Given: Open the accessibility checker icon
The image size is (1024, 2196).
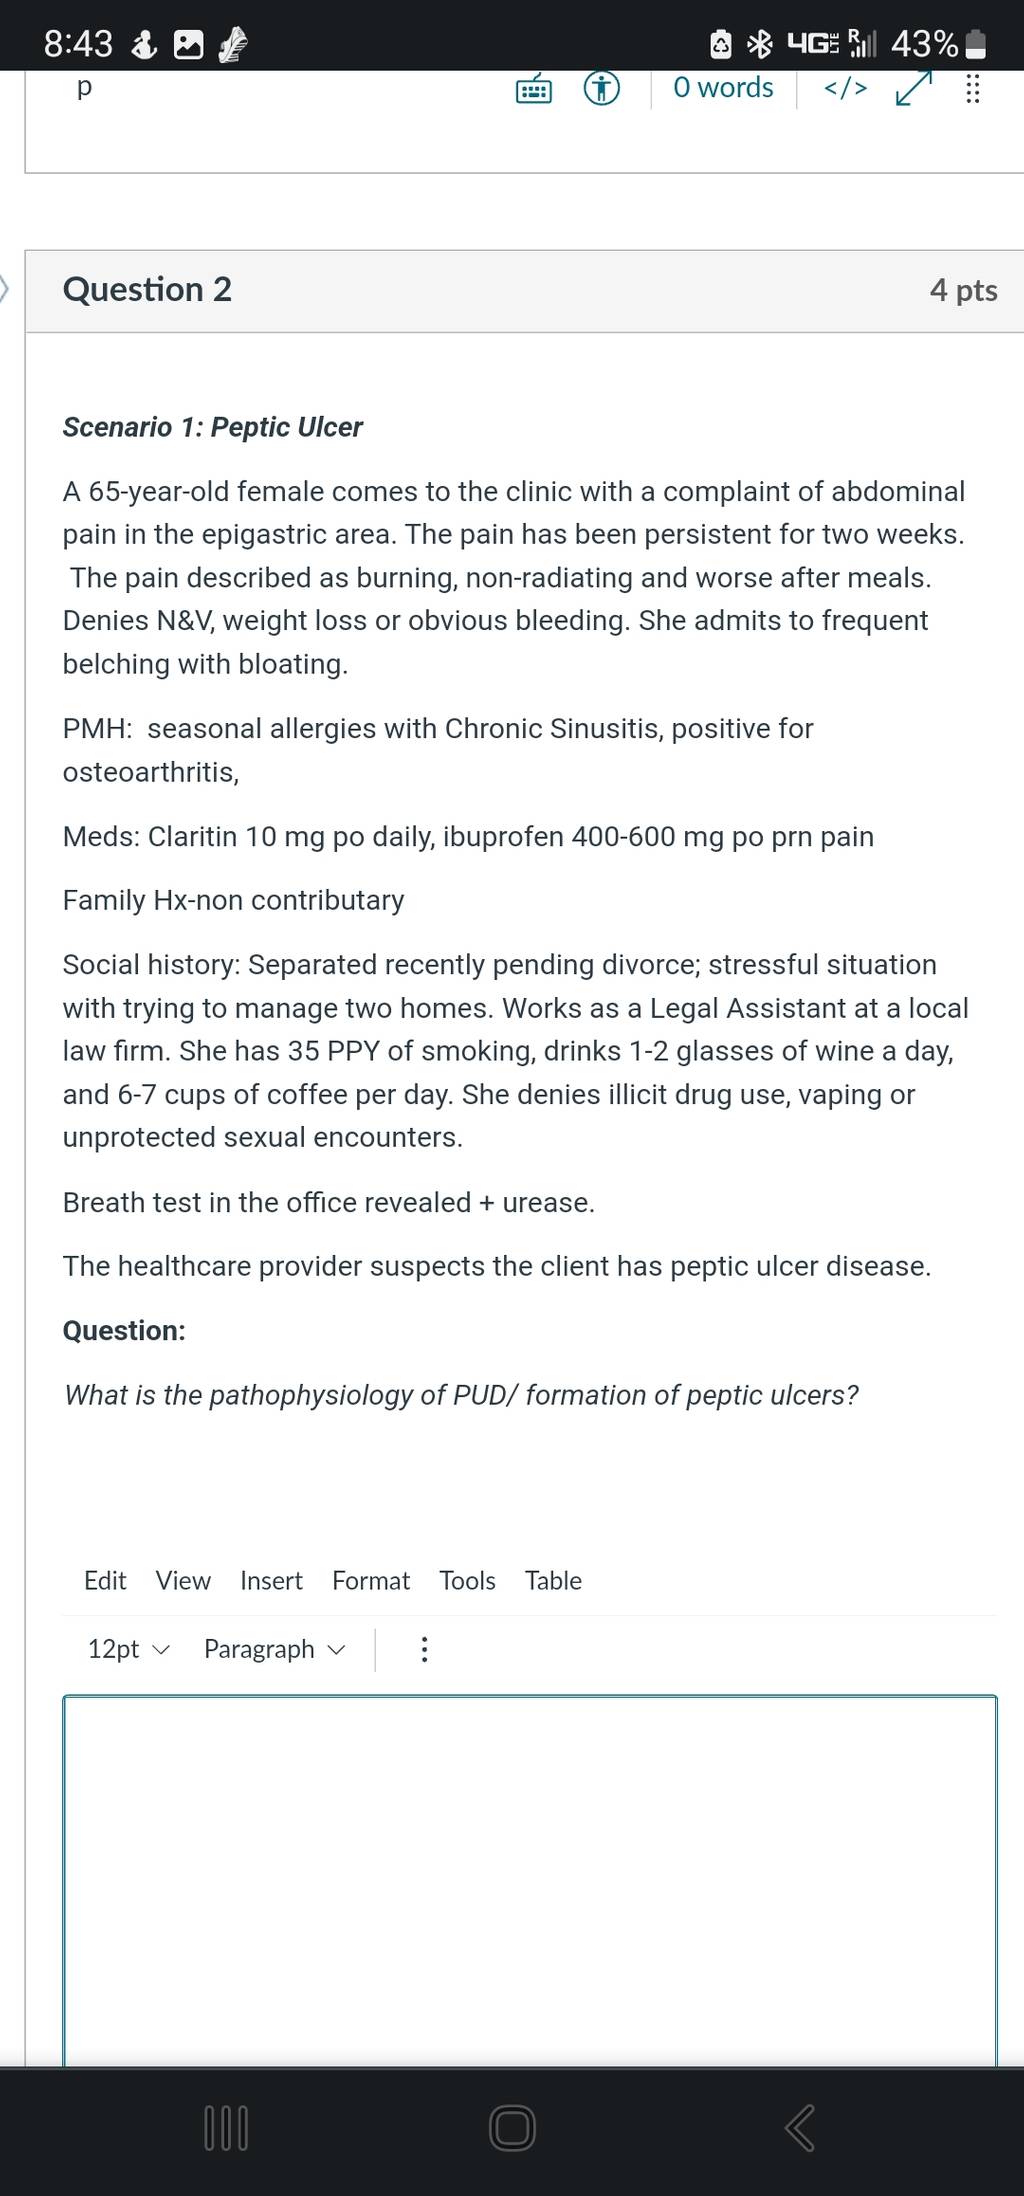Looking at the screenshot, I should click(601, 89).
